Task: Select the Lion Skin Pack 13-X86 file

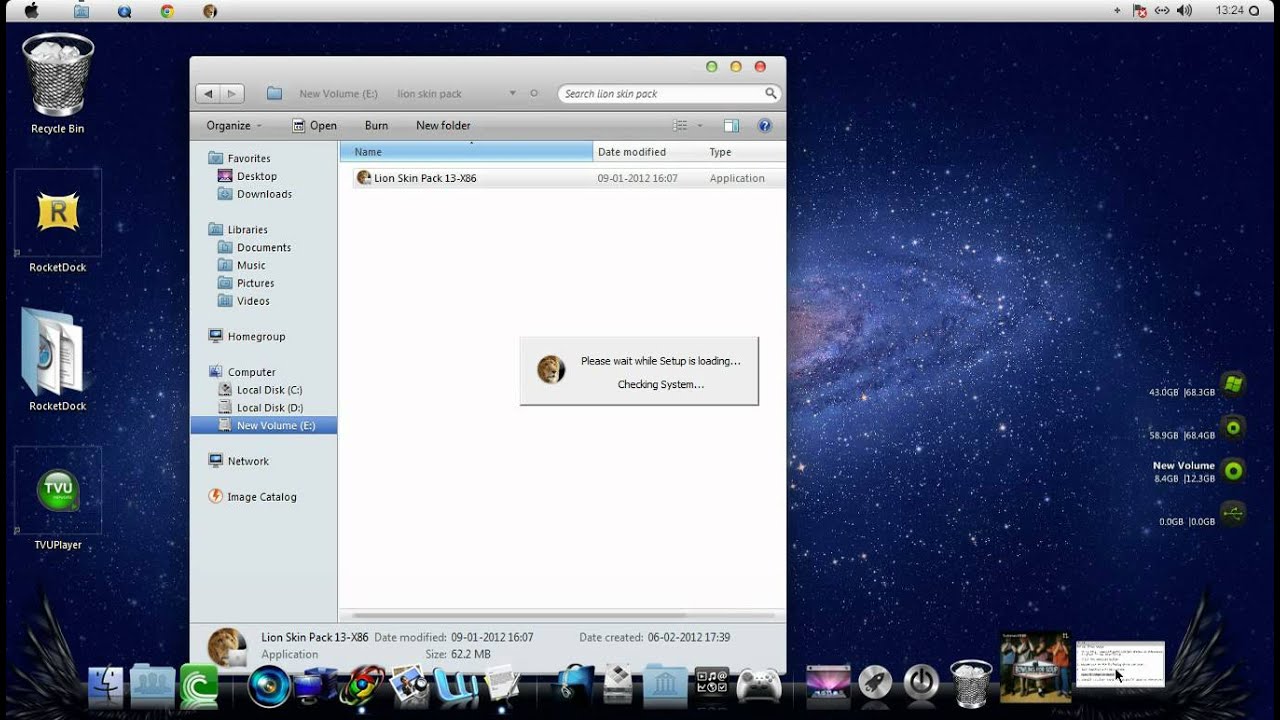Action: pos(567,178)
